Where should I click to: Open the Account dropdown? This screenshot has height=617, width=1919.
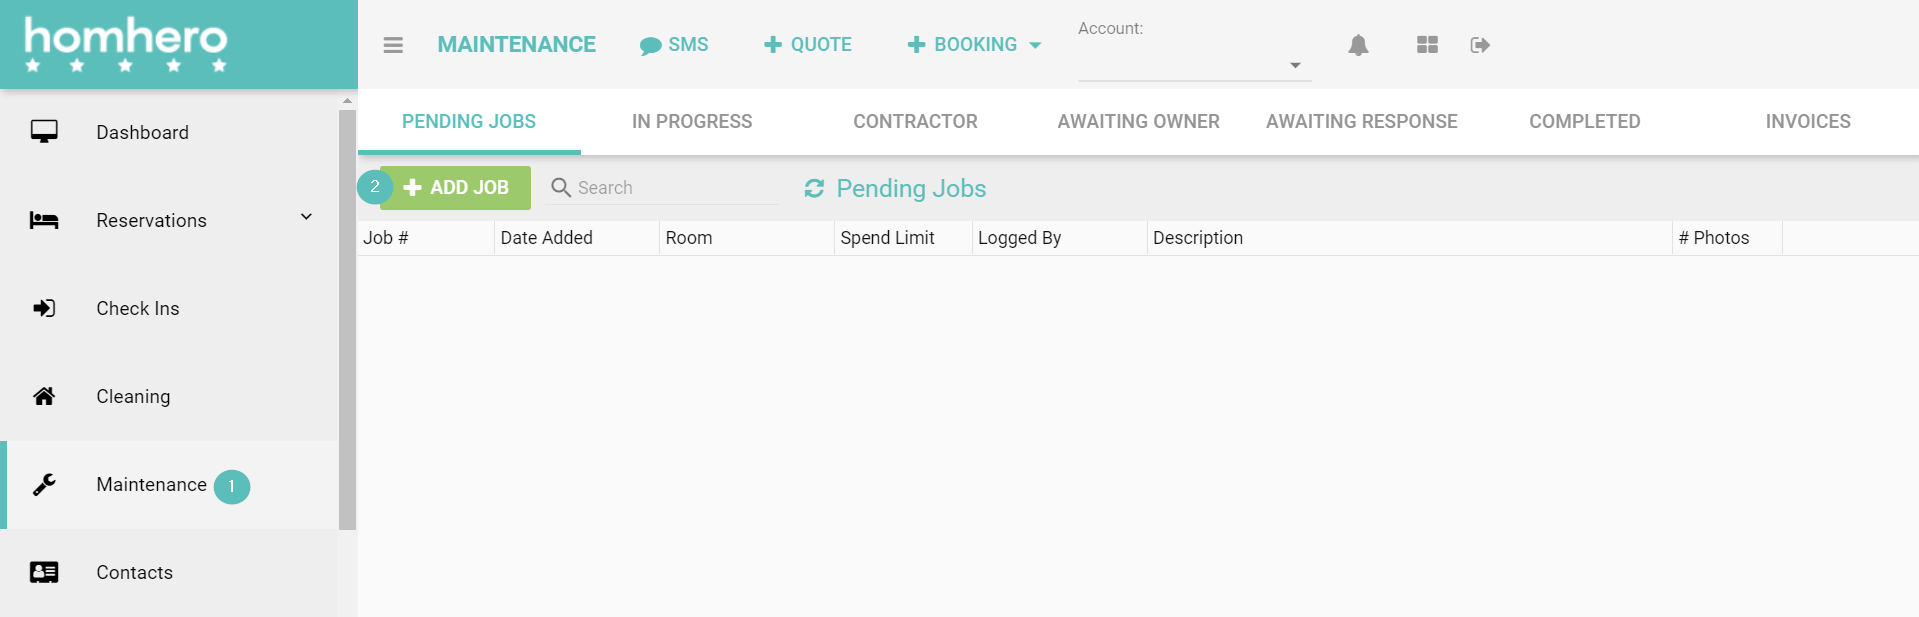point(1194,65)
